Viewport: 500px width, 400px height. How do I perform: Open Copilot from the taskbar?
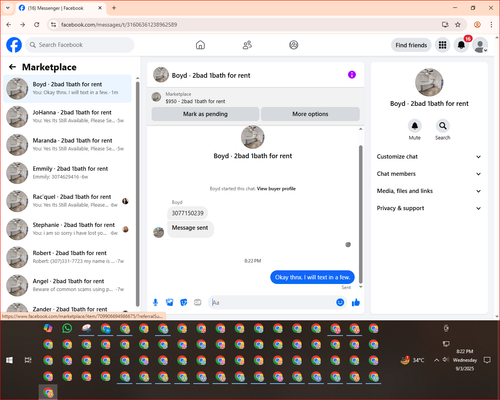pos(48,328)
